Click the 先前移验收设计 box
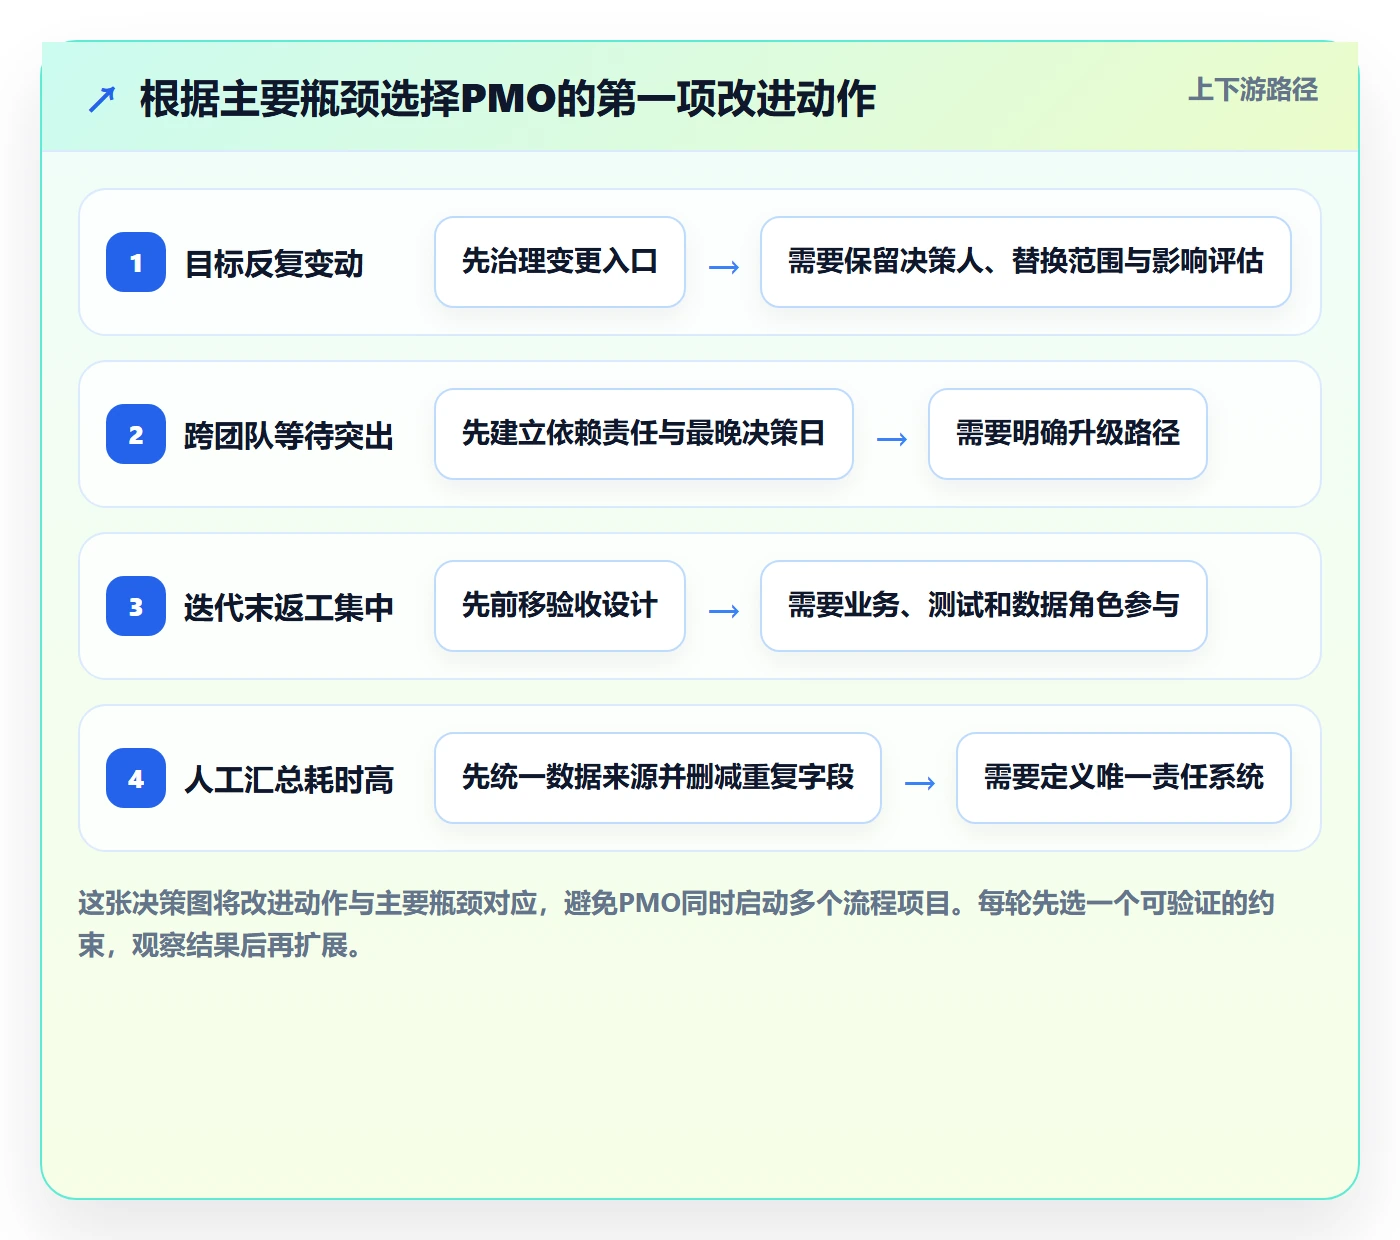 pos(560,606)
